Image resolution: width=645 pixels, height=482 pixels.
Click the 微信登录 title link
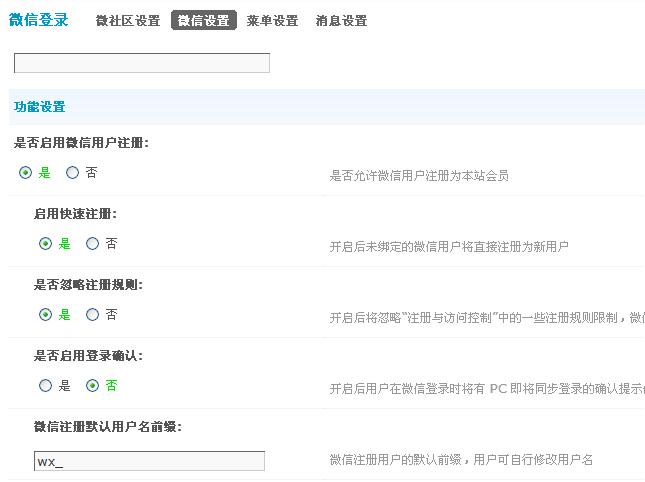point(38,20)
